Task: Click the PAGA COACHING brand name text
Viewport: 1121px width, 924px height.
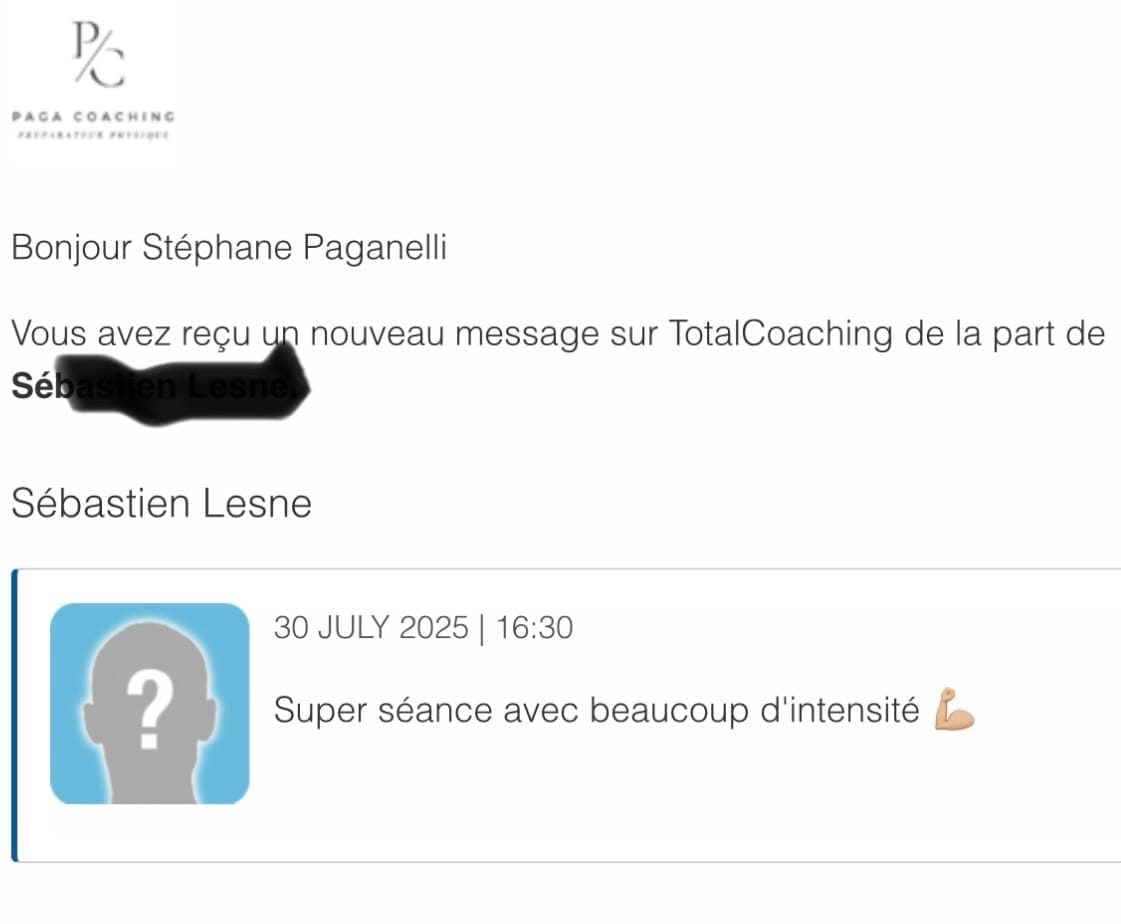Action: [93, 117]
